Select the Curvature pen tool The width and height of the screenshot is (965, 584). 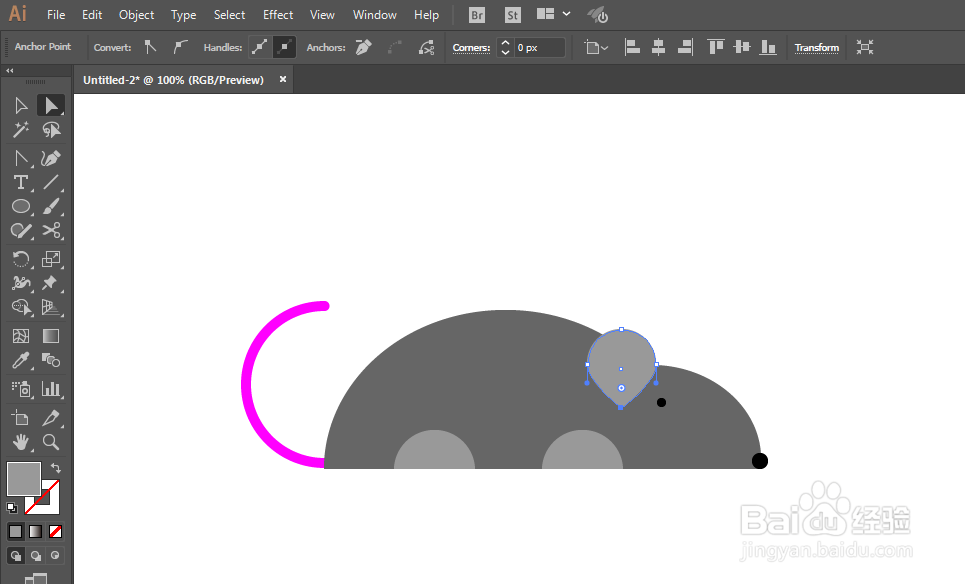point(51,158)
